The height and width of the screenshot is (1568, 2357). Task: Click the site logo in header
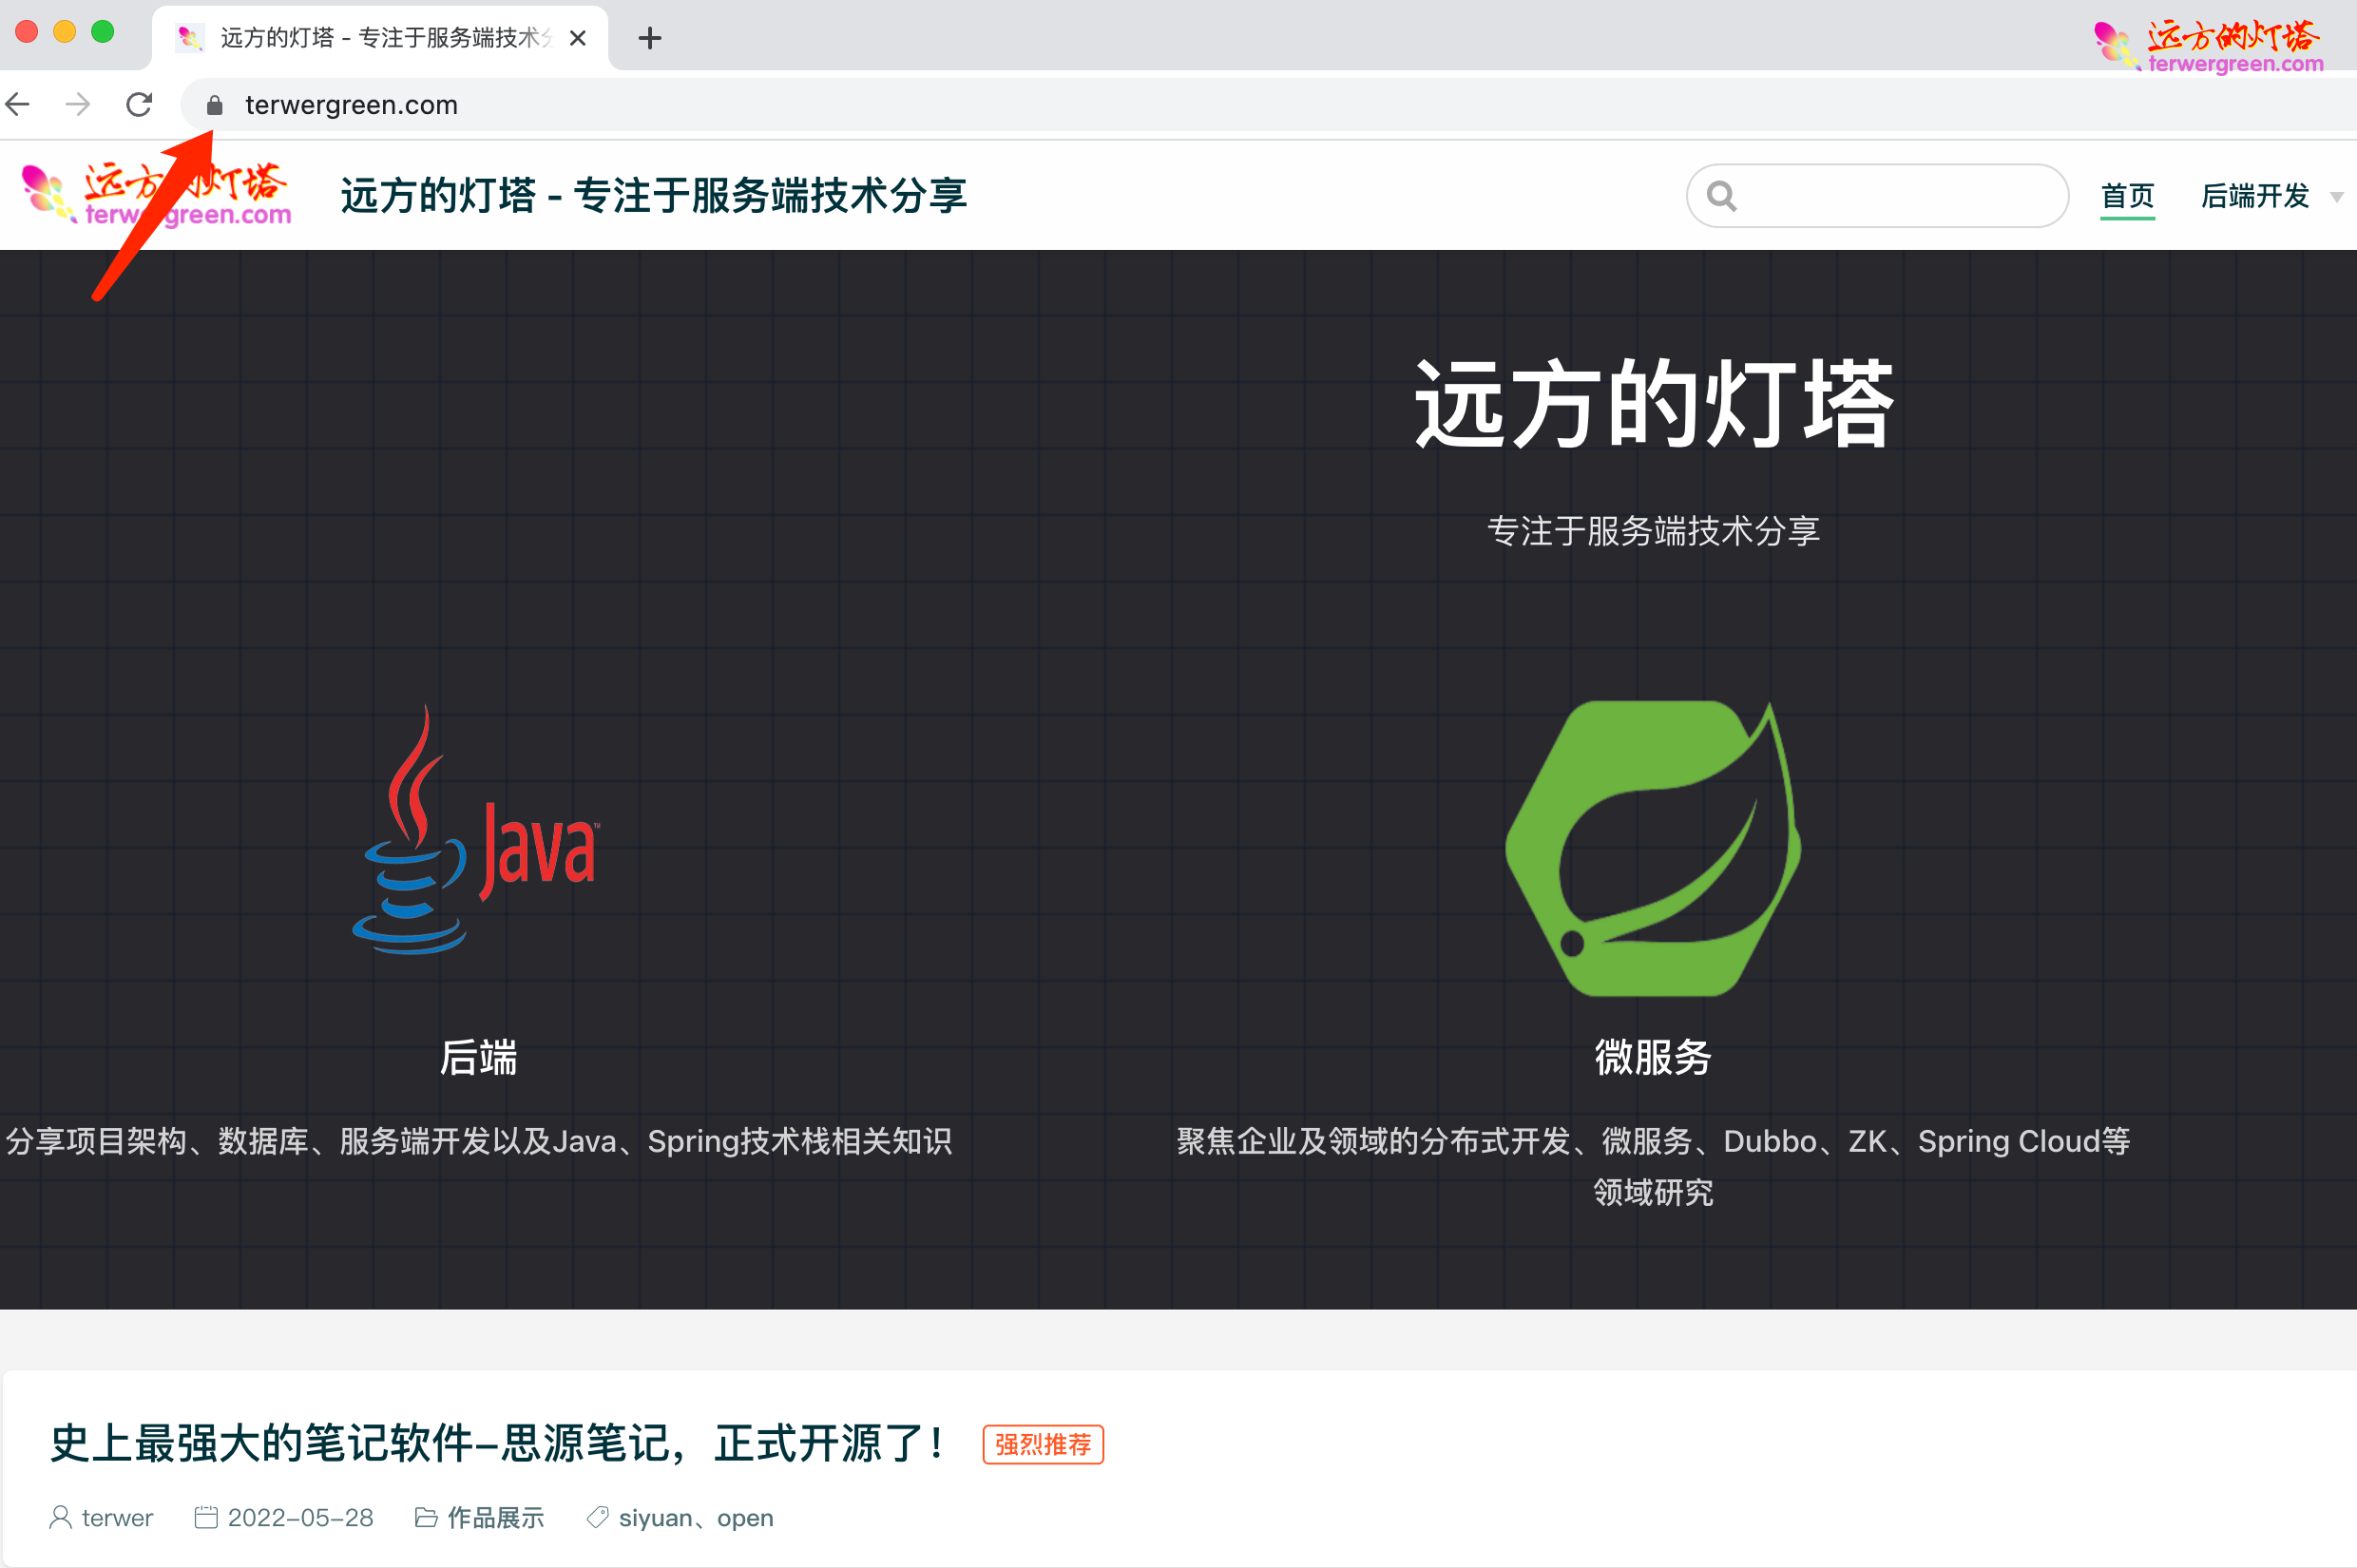[157, 194]
